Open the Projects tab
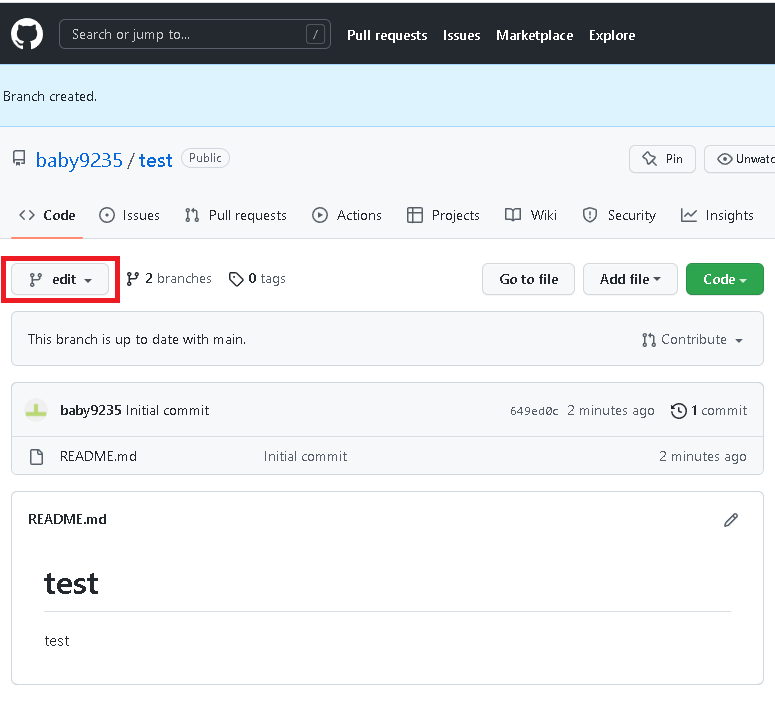 443,215
